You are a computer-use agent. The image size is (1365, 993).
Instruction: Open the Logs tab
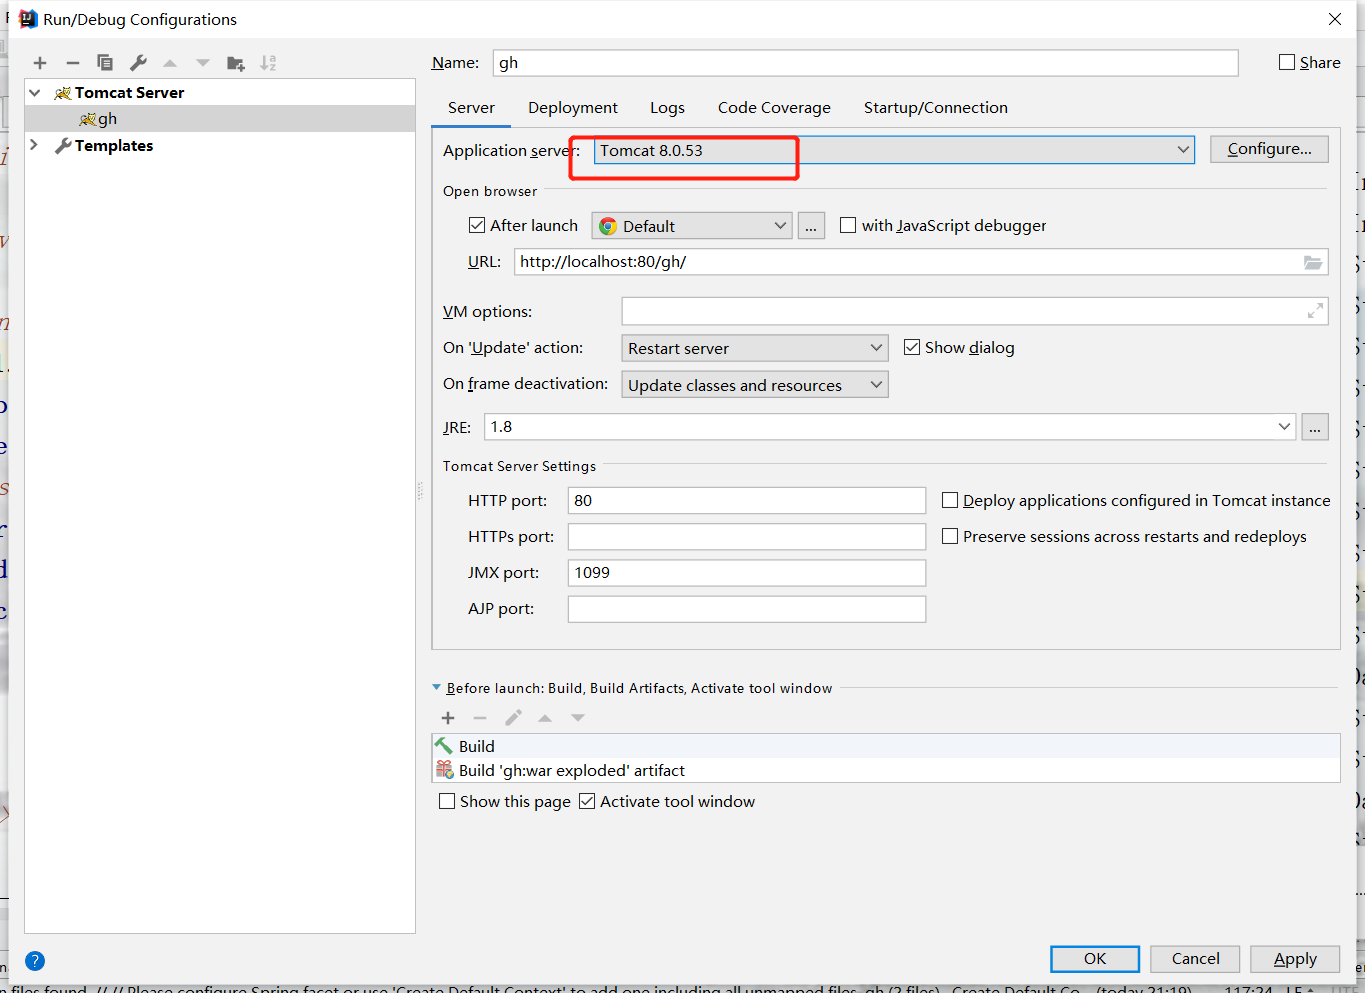(x=667, y=108)
